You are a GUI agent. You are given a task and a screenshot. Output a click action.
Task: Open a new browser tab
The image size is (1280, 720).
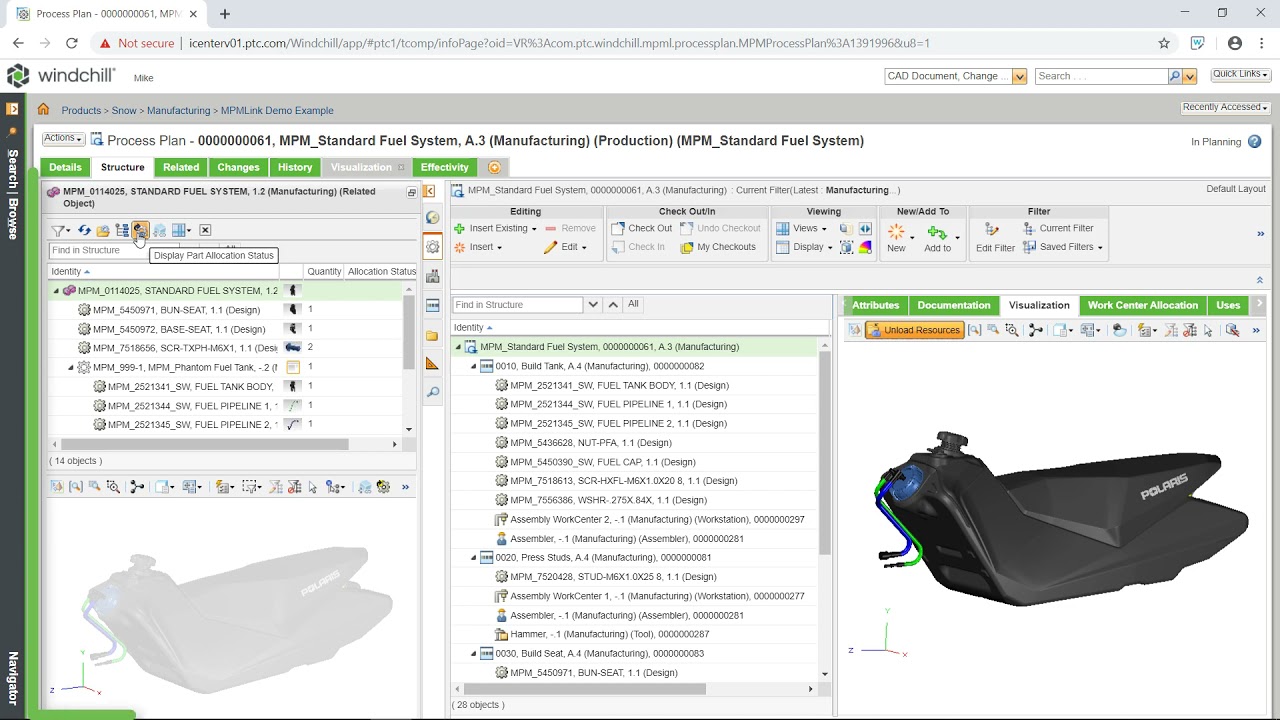click(225, 14)
